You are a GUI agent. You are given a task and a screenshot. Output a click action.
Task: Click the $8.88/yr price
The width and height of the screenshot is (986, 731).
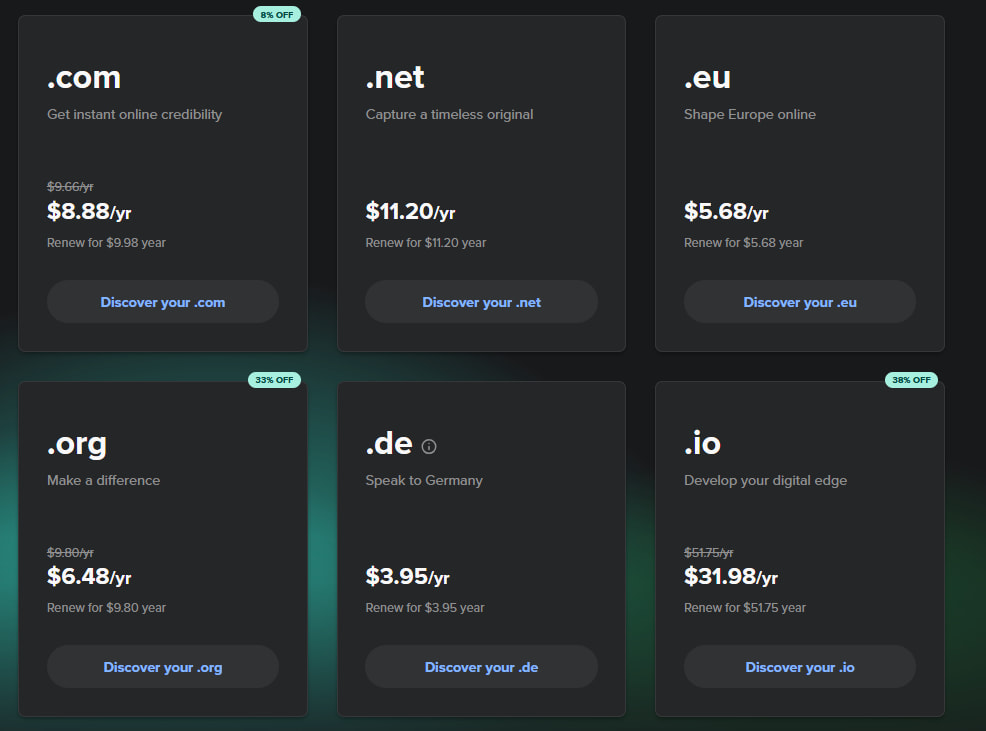(x=89, y=211)
